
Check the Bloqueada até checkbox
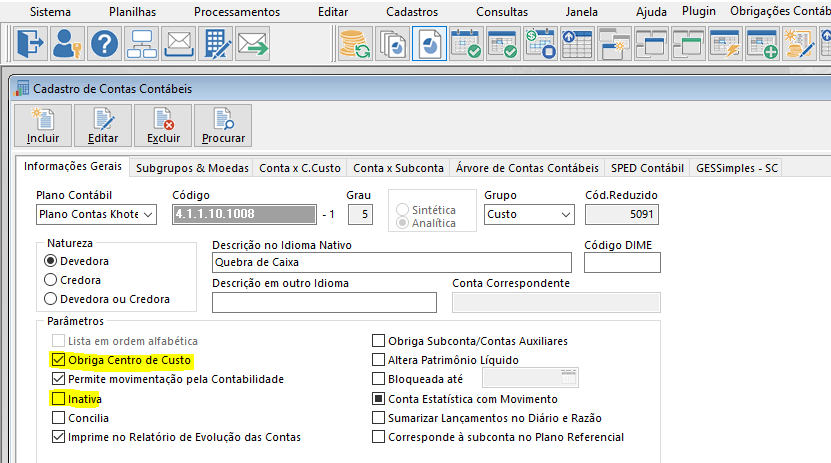coord(378,379)
